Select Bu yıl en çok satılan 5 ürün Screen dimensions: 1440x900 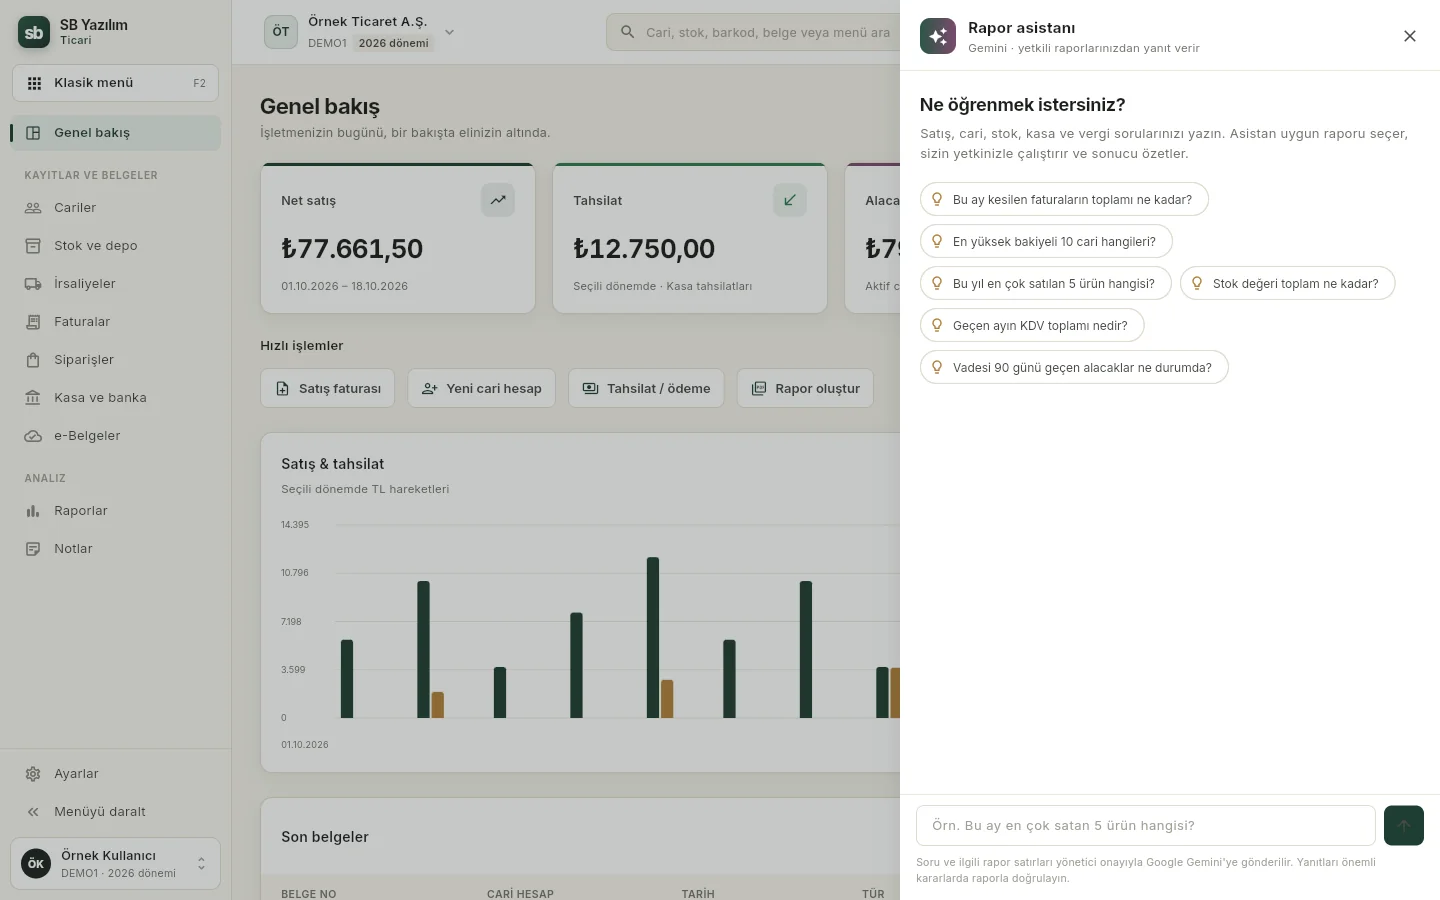coord(1045,283)
